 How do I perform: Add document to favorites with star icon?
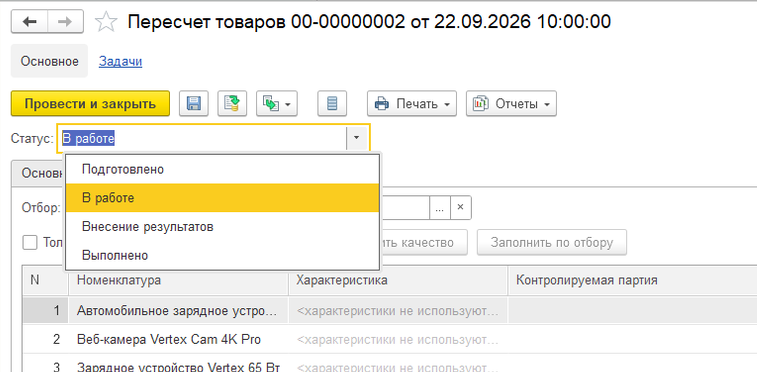click(x=106, y=22)
